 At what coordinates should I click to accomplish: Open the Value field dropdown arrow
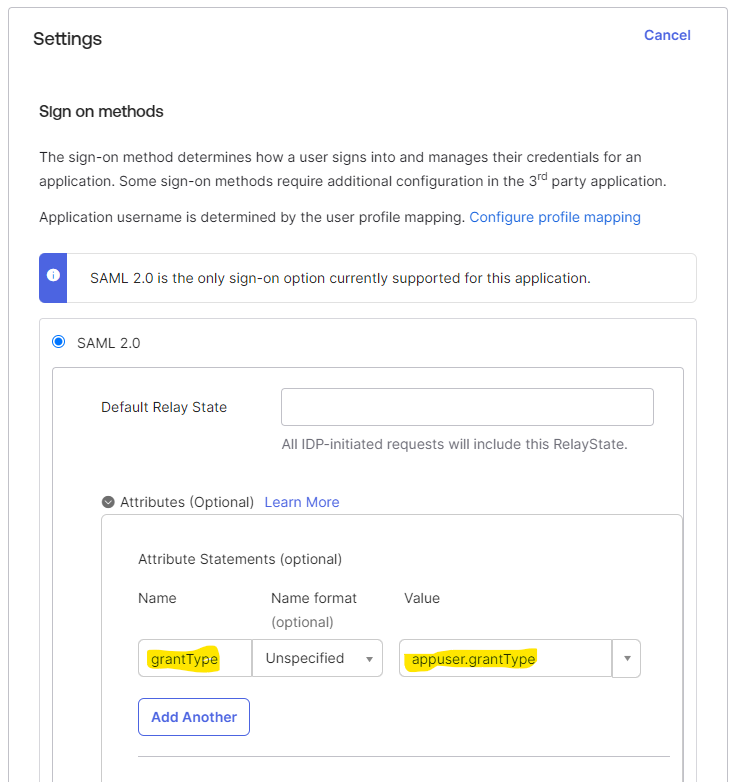click(x=627, y=658)
